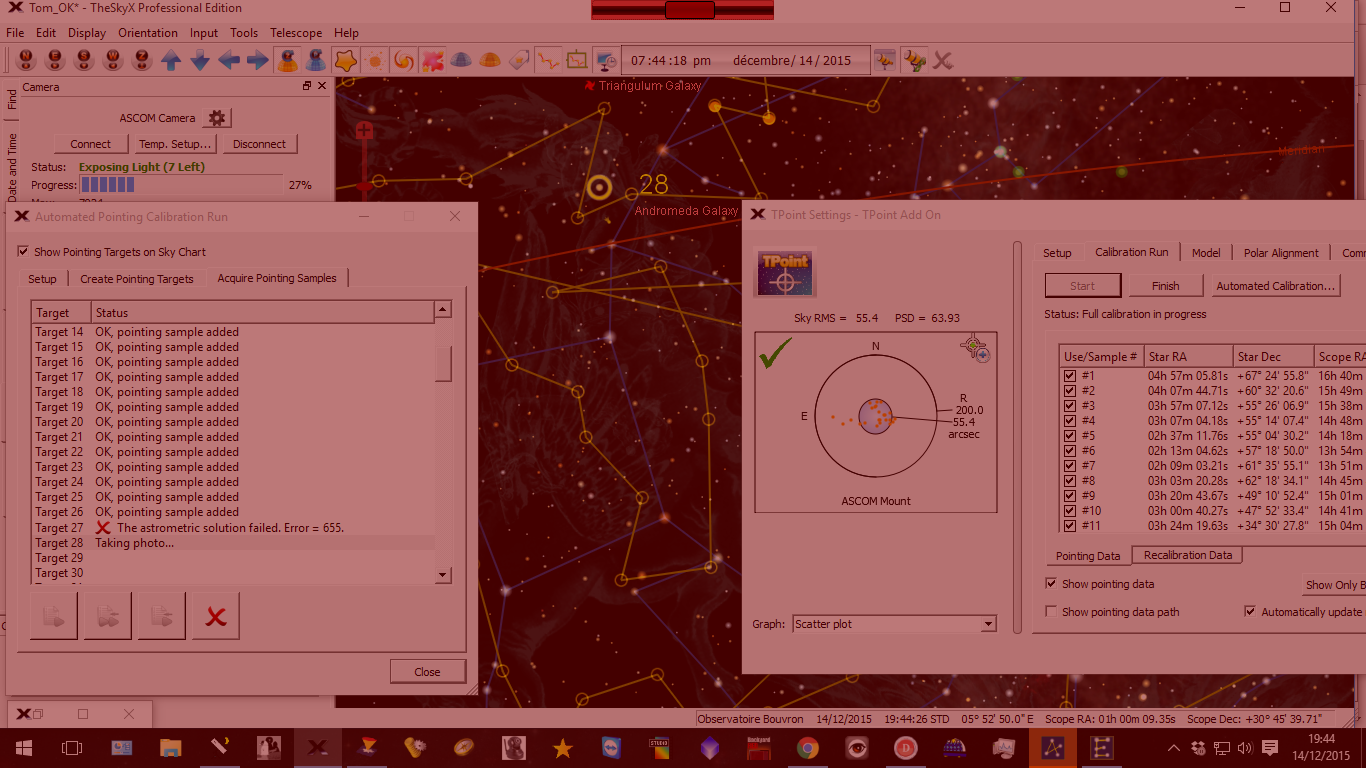Screen dimensions: 1366x768
Task: Switch to TPoint Model tab
Action: pyautogui.click(x=1206, y=253)
